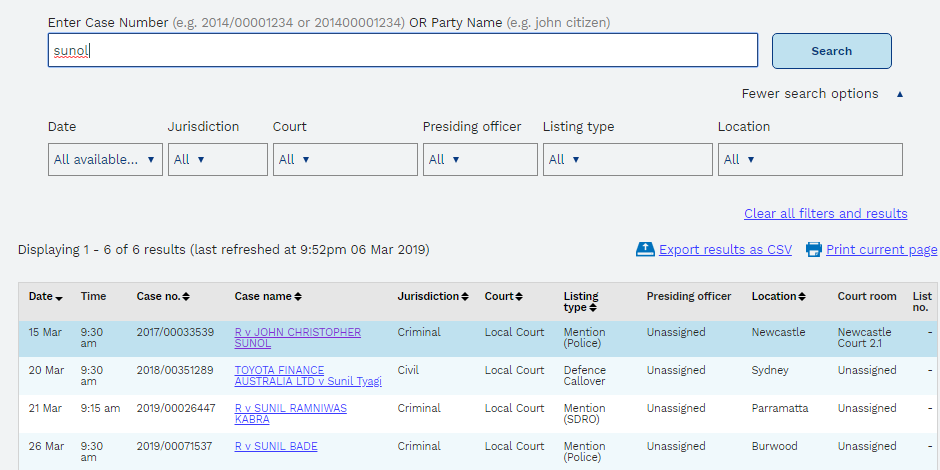Click the Parramatta location cell
This screenshot has width=940, height=470.
(780, 408)
